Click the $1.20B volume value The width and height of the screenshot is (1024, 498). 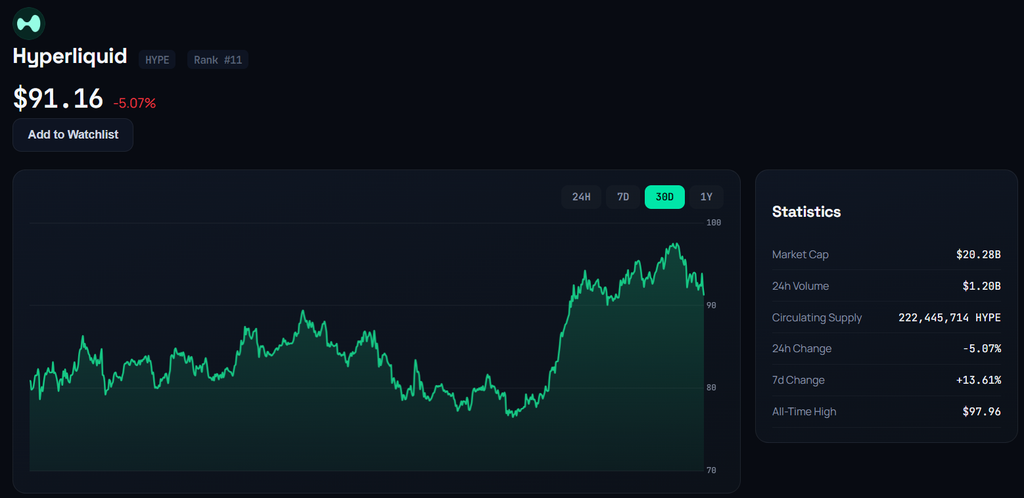tap(981, 286)
